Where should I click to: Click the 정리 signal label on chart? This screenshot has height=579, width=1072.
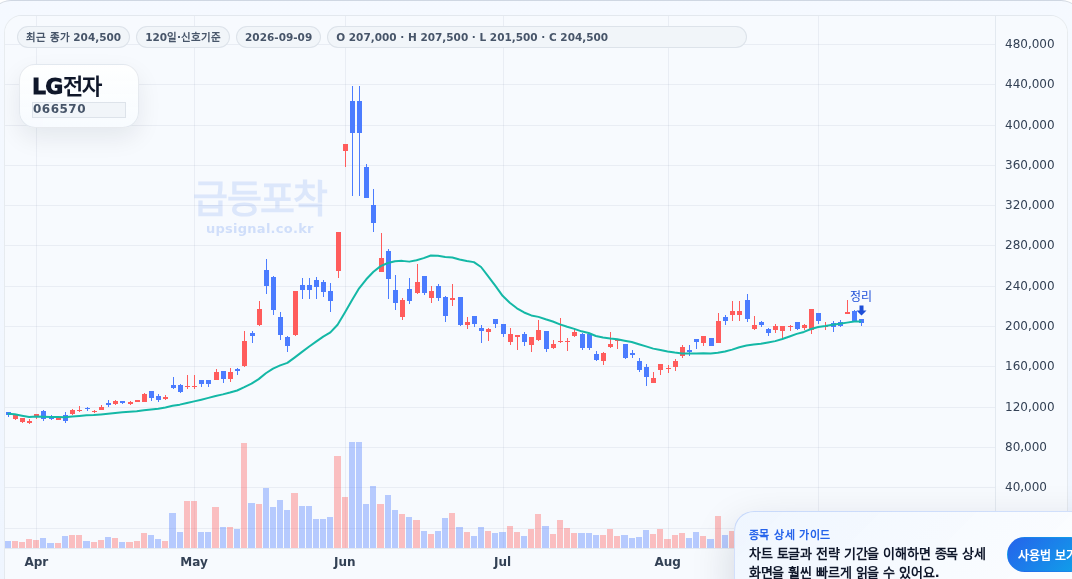(x=861, y=296)
